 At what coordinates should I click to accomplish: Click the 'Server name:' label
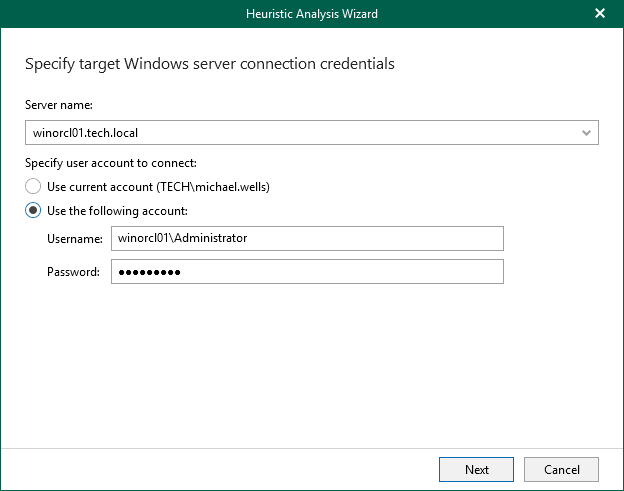(59, 105)
